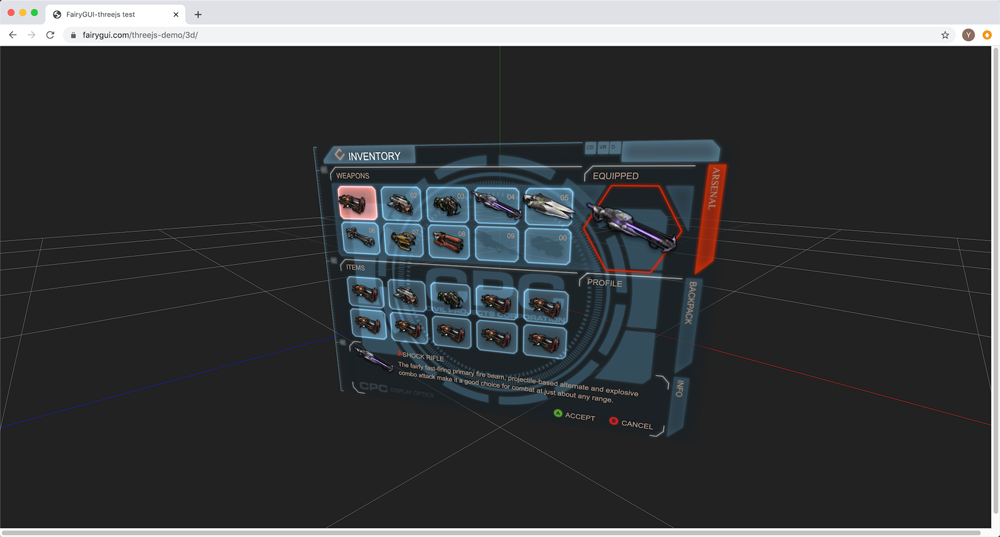Viewport: 1000px width, 537px height.
Task: Select the yellow weapon in slot 07
Action: coord(403,240)
